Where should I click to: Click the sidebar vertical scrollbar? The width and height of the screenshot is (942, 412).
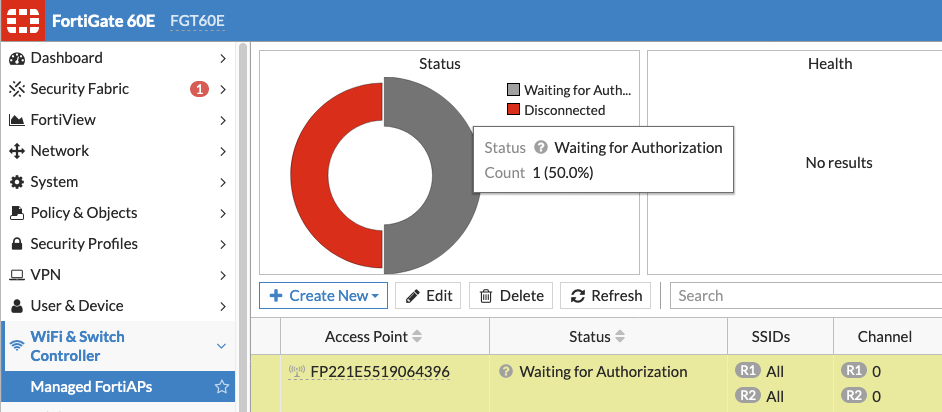click(x=243, y=227)
